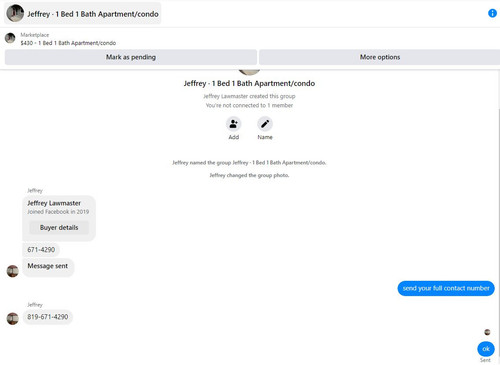Click Jeffrey named the group notice
Screen dimensions: 500x365
click(249, 163)
